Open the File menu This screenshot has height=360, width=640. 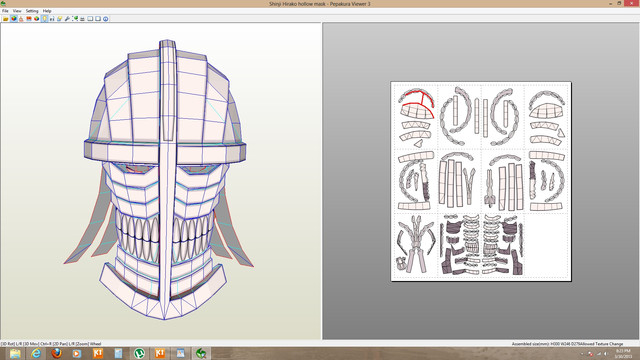(5, 11)
